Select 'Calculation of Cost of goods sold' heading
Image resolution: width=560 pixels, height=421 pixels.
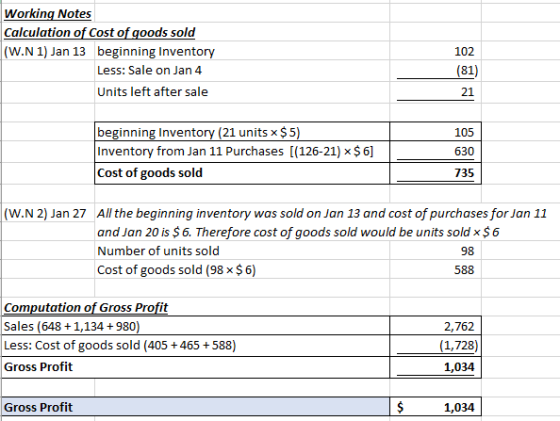[99, 32]
